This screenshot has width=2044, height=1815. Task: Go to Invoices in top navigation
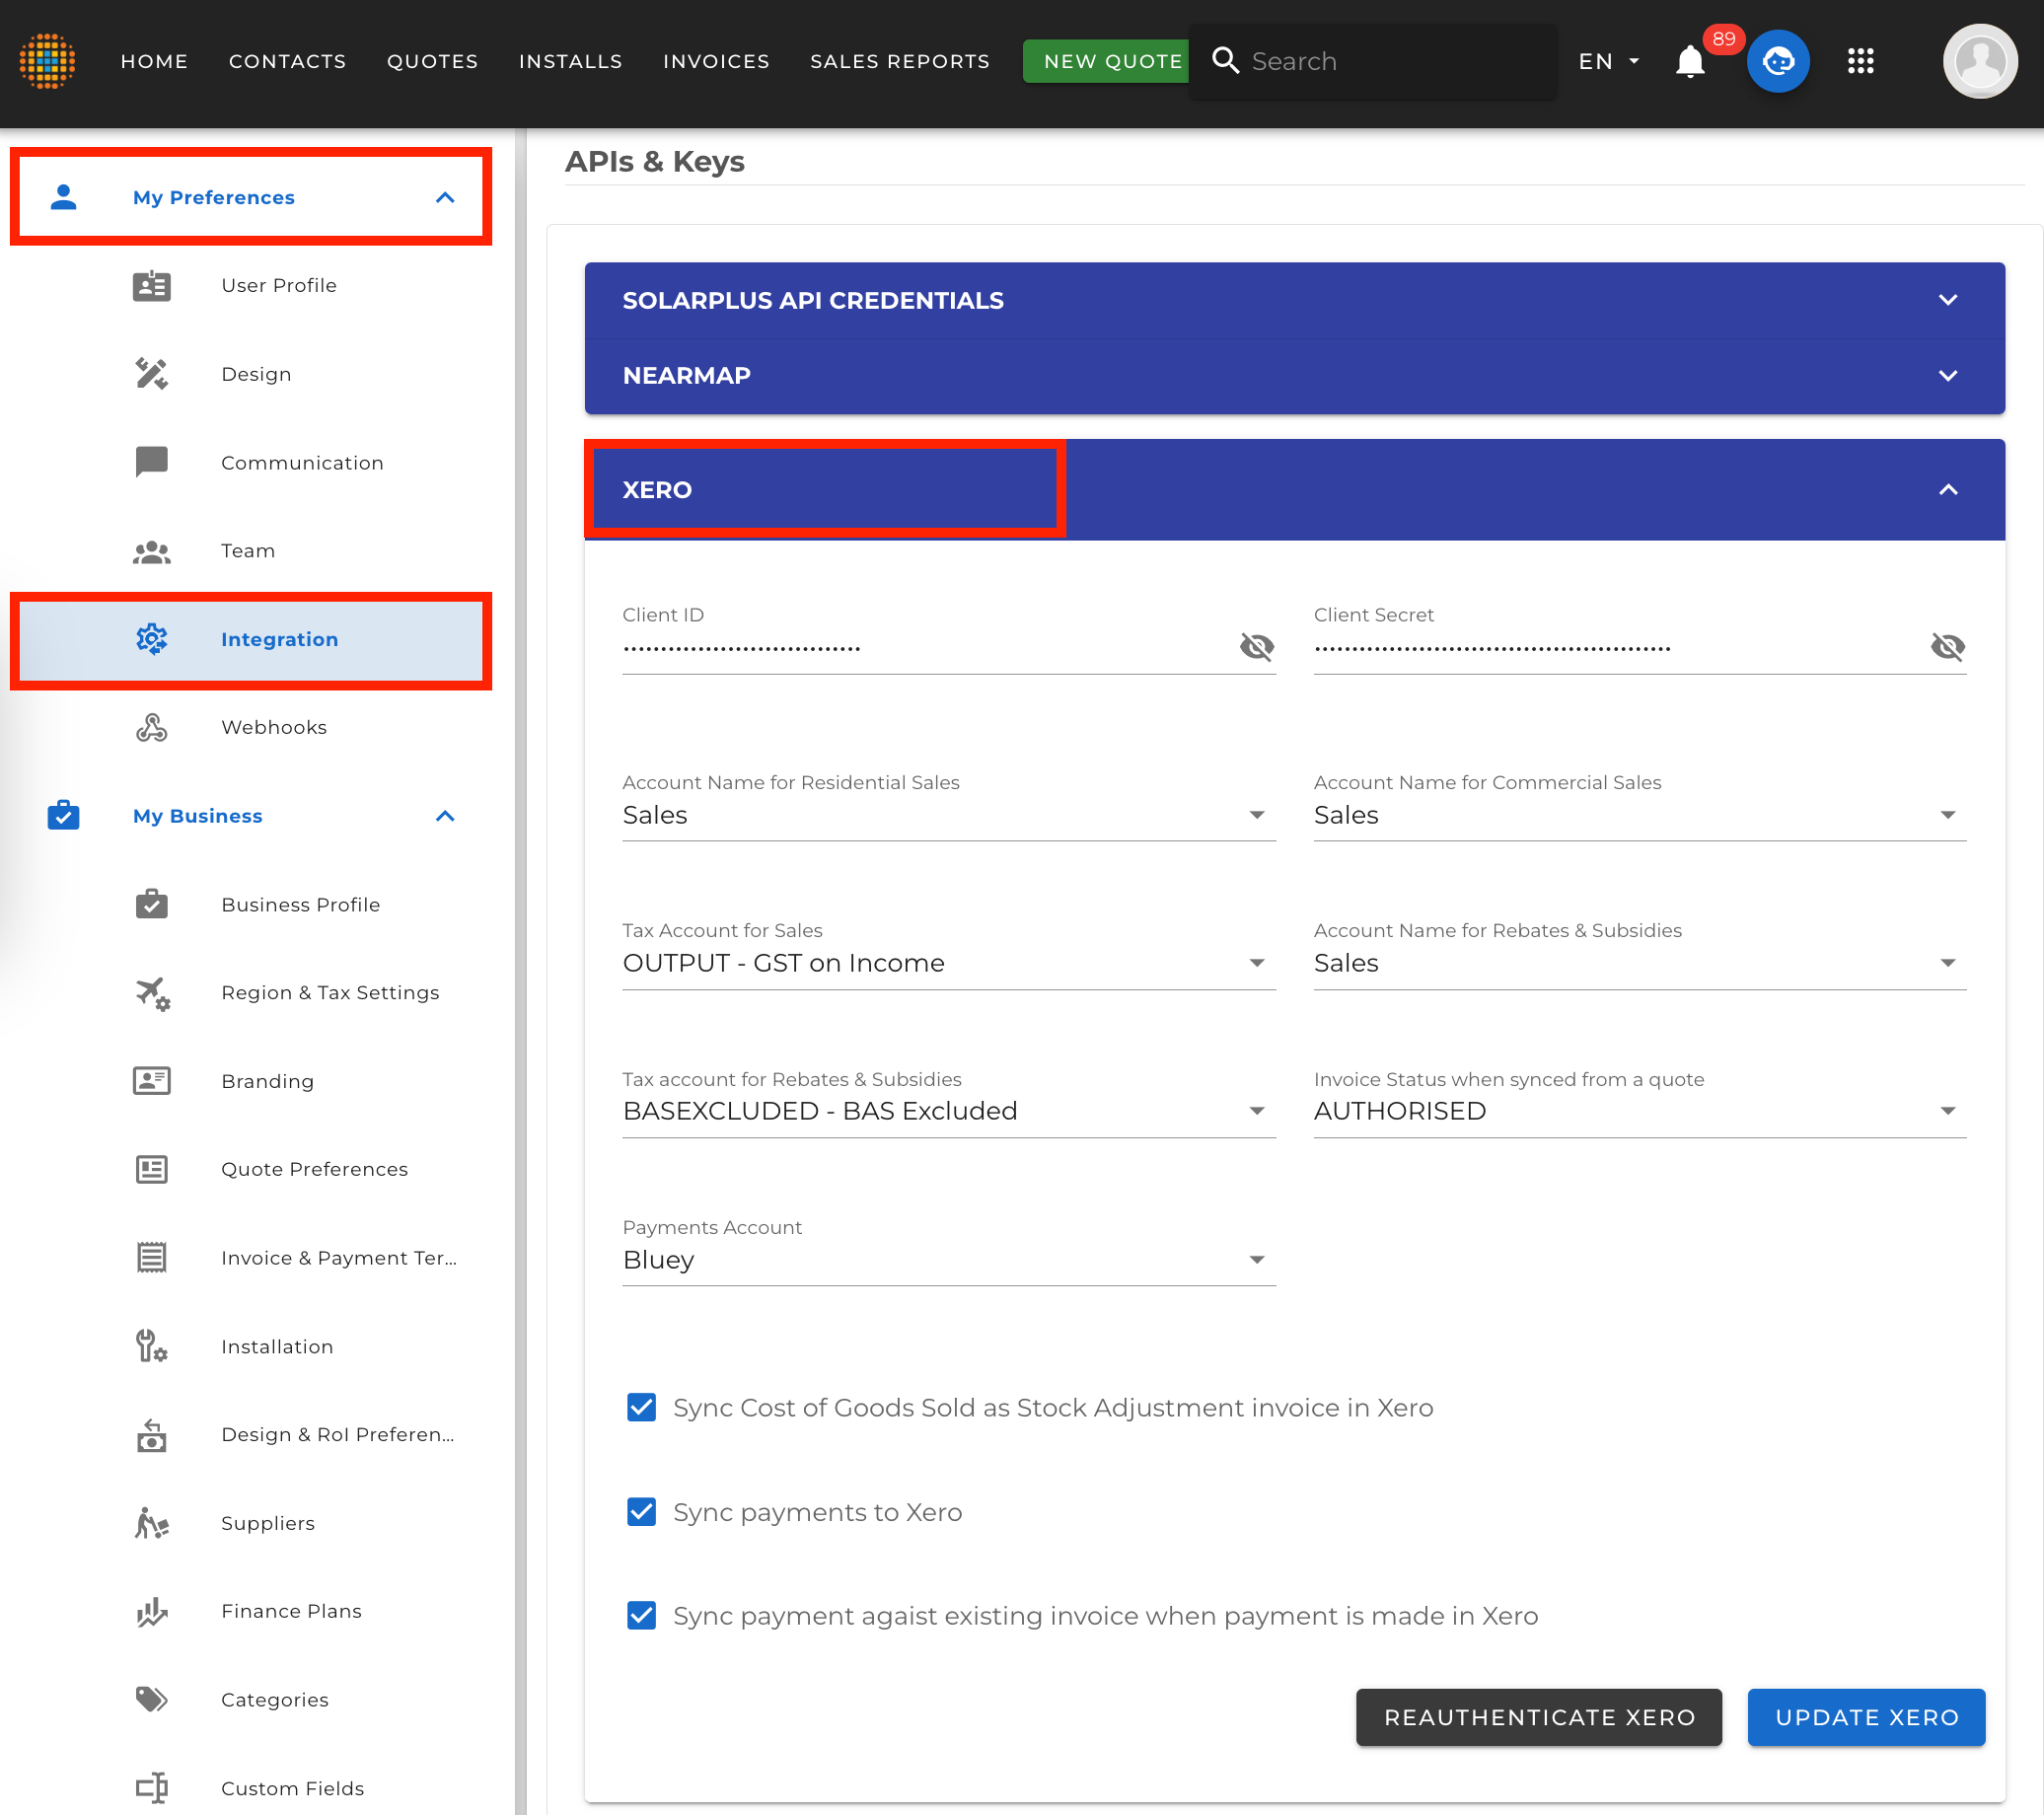point(716,62)
